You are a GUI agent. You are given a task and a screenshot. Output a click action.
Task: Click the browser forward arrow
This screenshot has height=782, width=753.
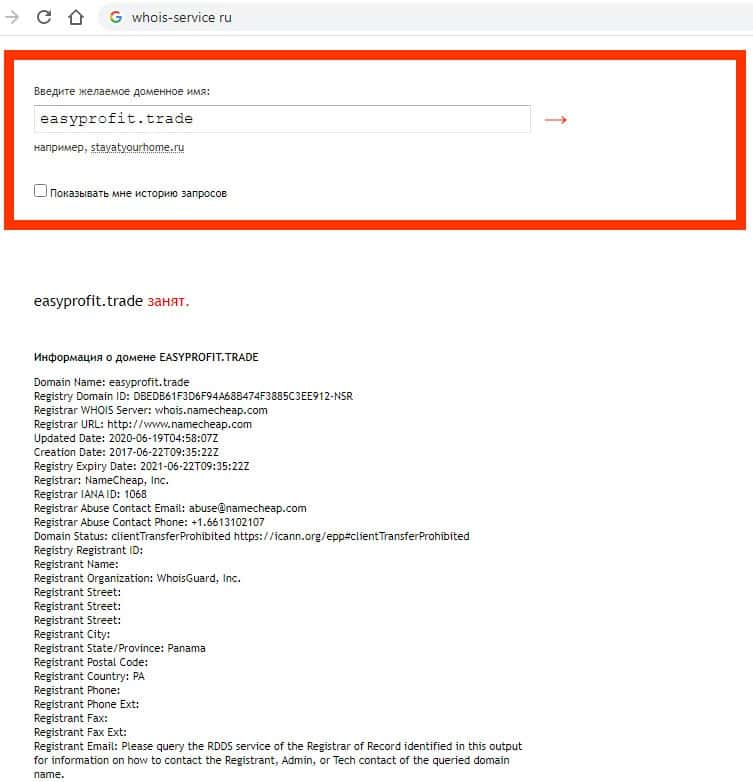coord(11,17)
